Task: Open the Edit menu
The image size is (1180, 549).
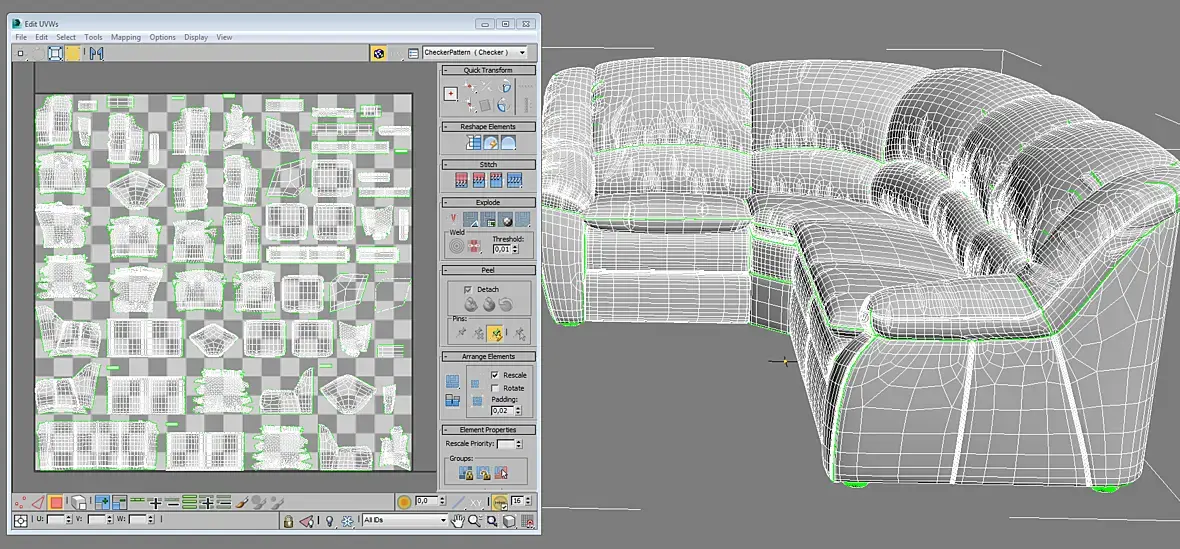Action: point(41,37)
